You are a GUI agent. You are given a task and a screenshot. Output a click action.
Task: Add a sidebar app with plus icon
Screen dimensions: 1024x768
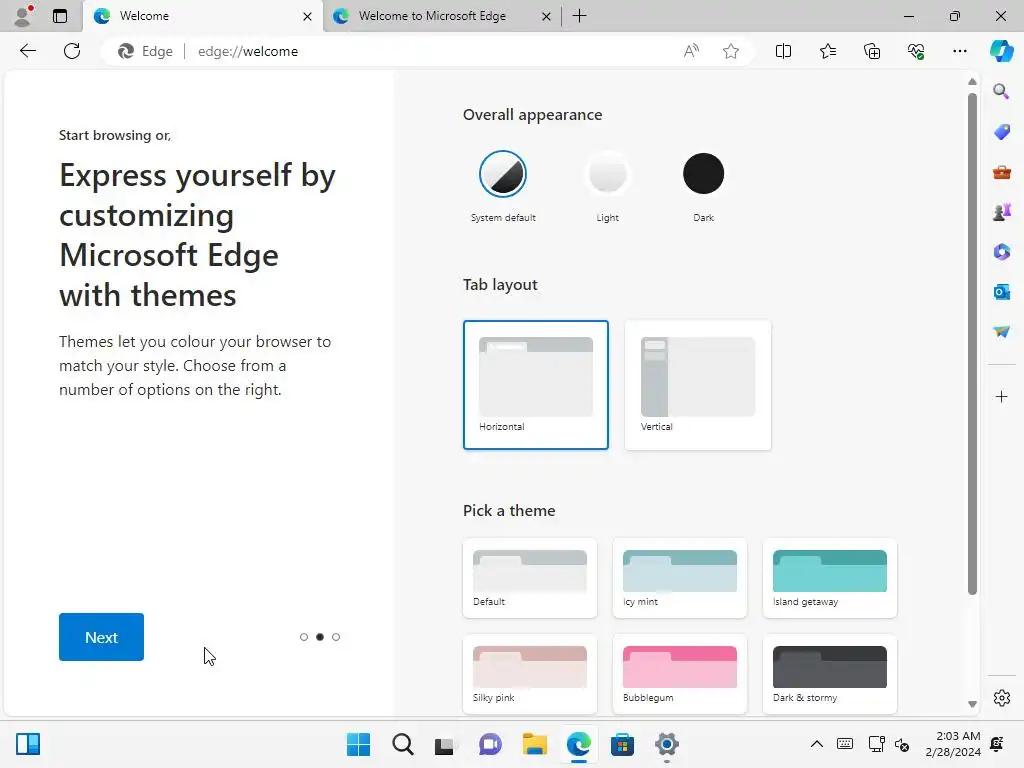1001,396
